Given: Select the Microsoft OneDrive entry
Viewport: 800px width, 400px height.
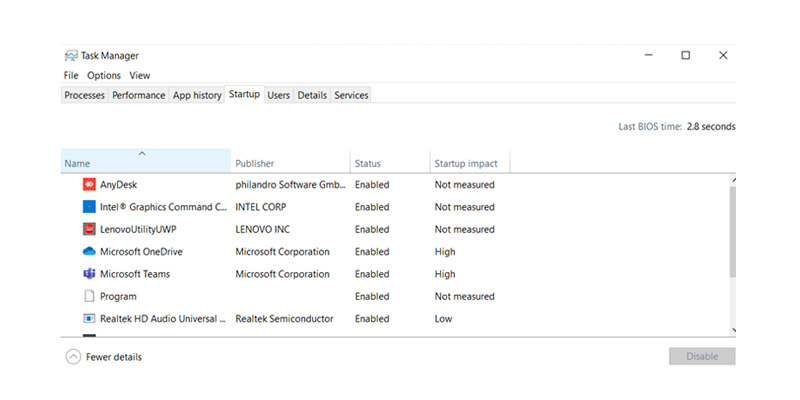Looking at the screenshot, I should pos(141,252).
